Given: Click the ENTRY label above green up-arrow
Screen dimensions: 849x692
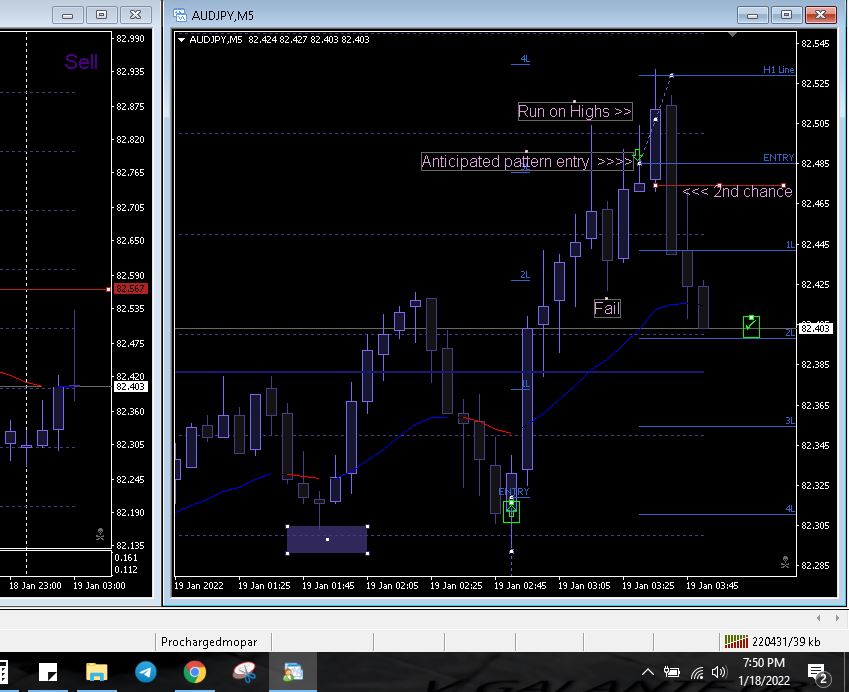Looking at the screenshot, I should click(513, 492).
